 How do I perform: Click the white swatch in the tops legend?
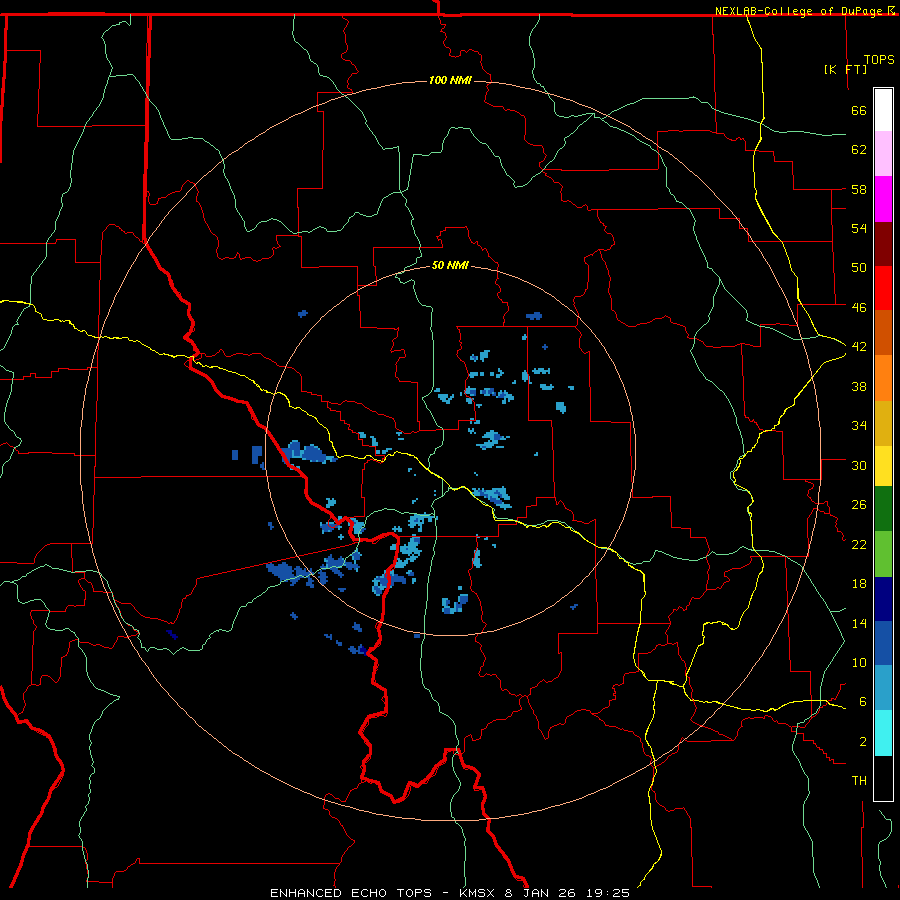883,110
